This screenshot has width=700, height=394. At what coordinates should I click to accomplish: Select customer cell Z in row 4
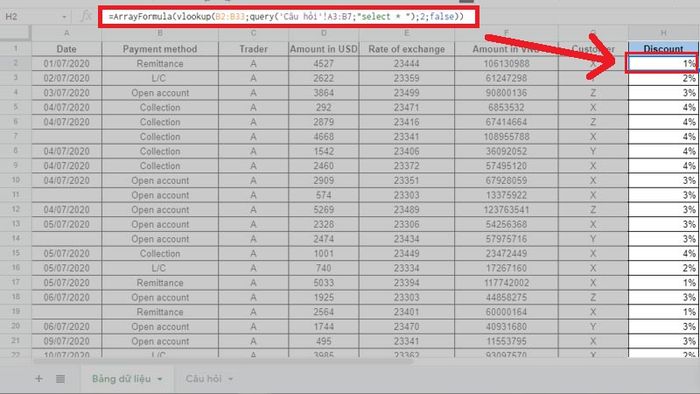pyautogui.click(x=593, y=93)
